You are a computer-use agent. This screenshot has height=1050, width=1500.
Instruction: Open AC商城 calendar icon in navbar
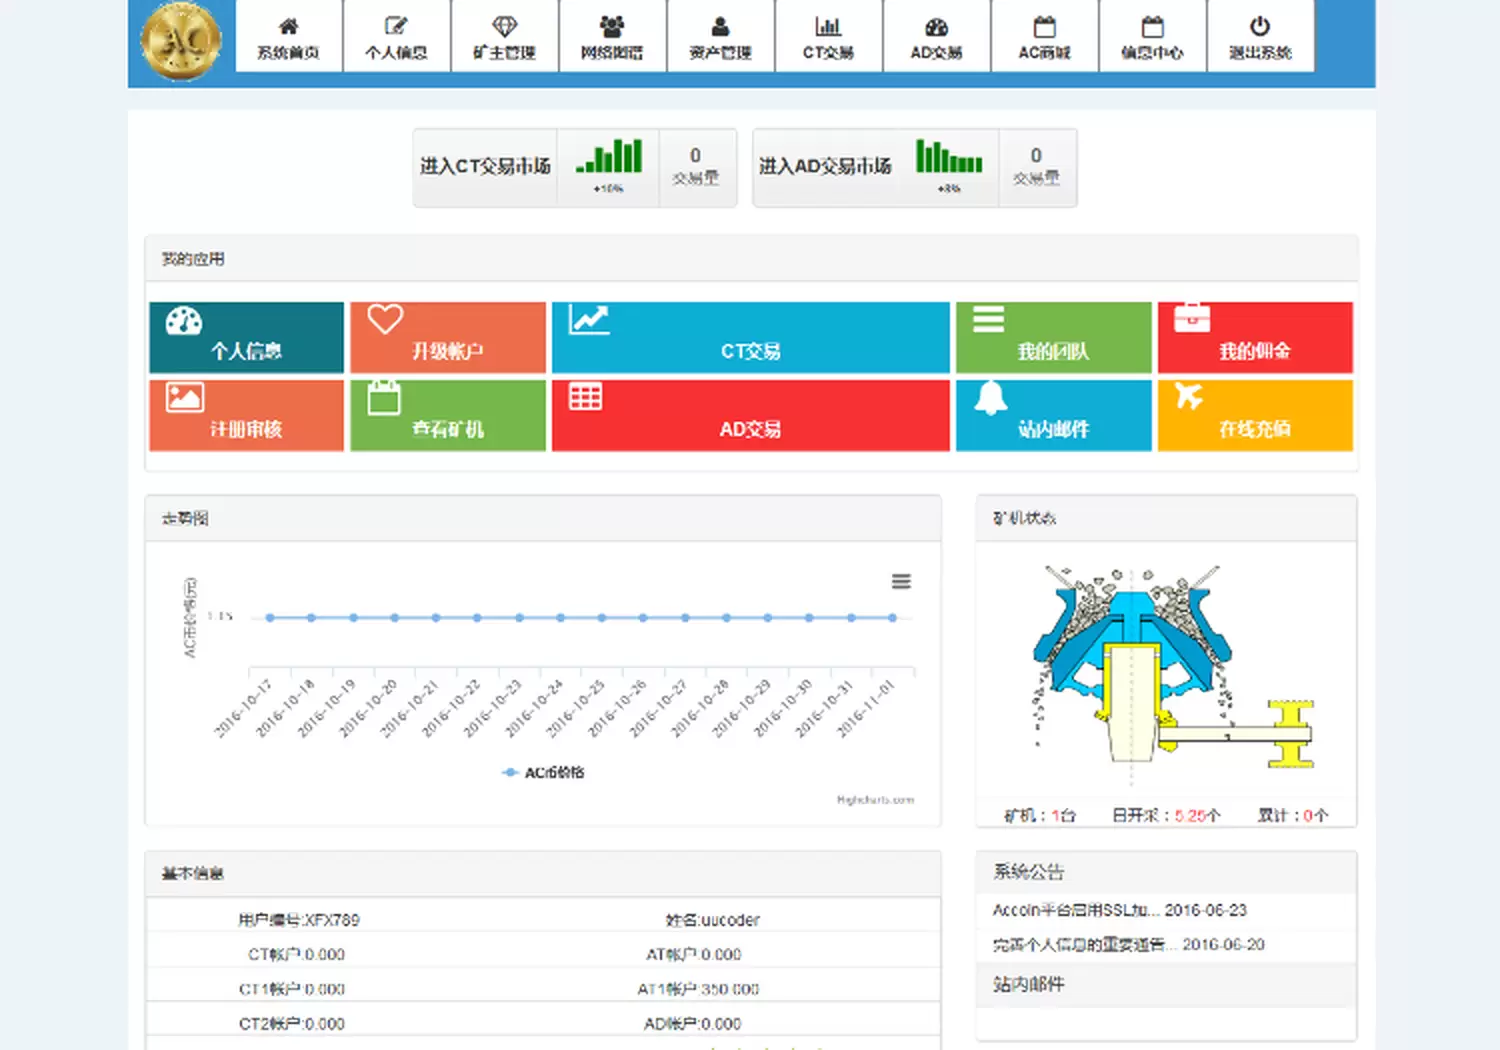point(1044,38)
